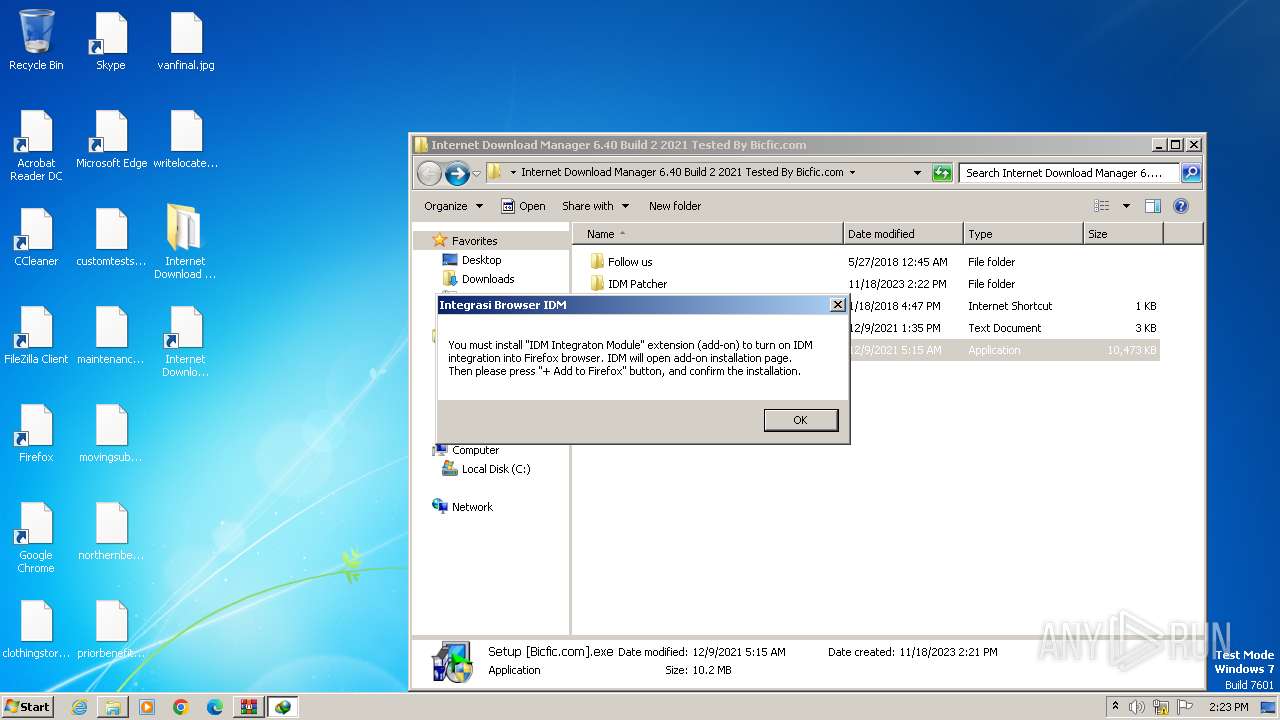
Task: Select the movingsub desktop file
Action: coord(111,433)
